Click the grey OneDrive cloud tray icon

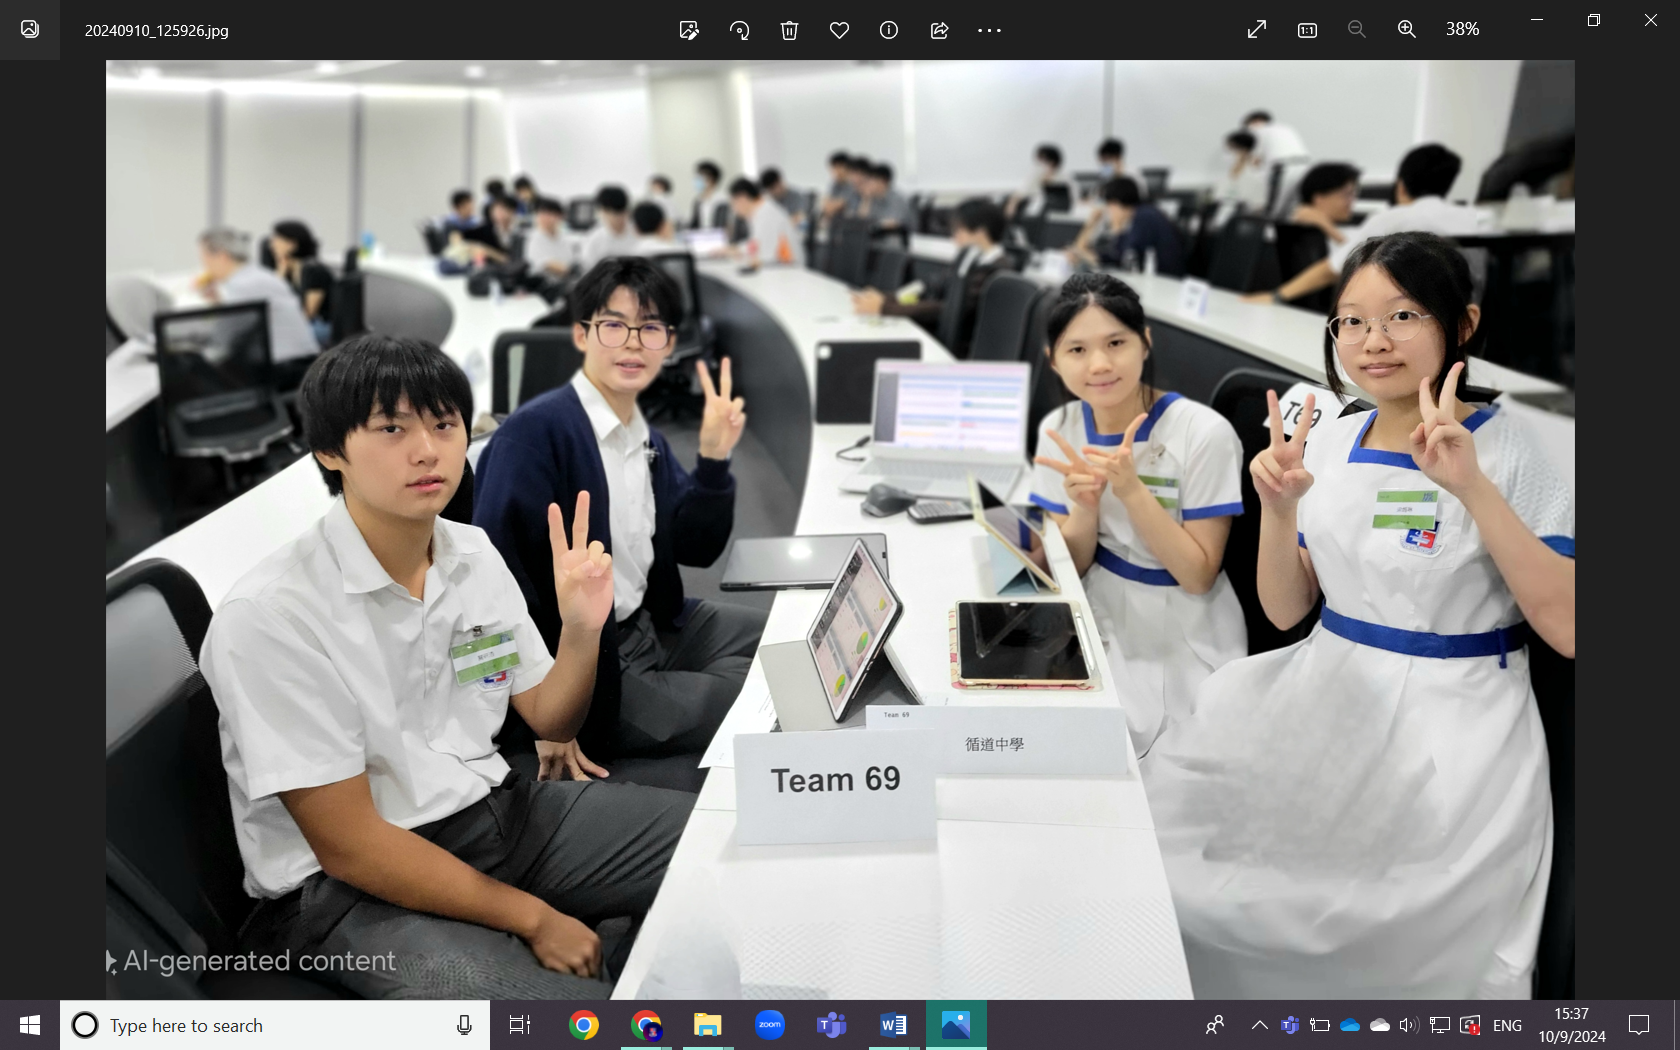click(1380, 1025)
